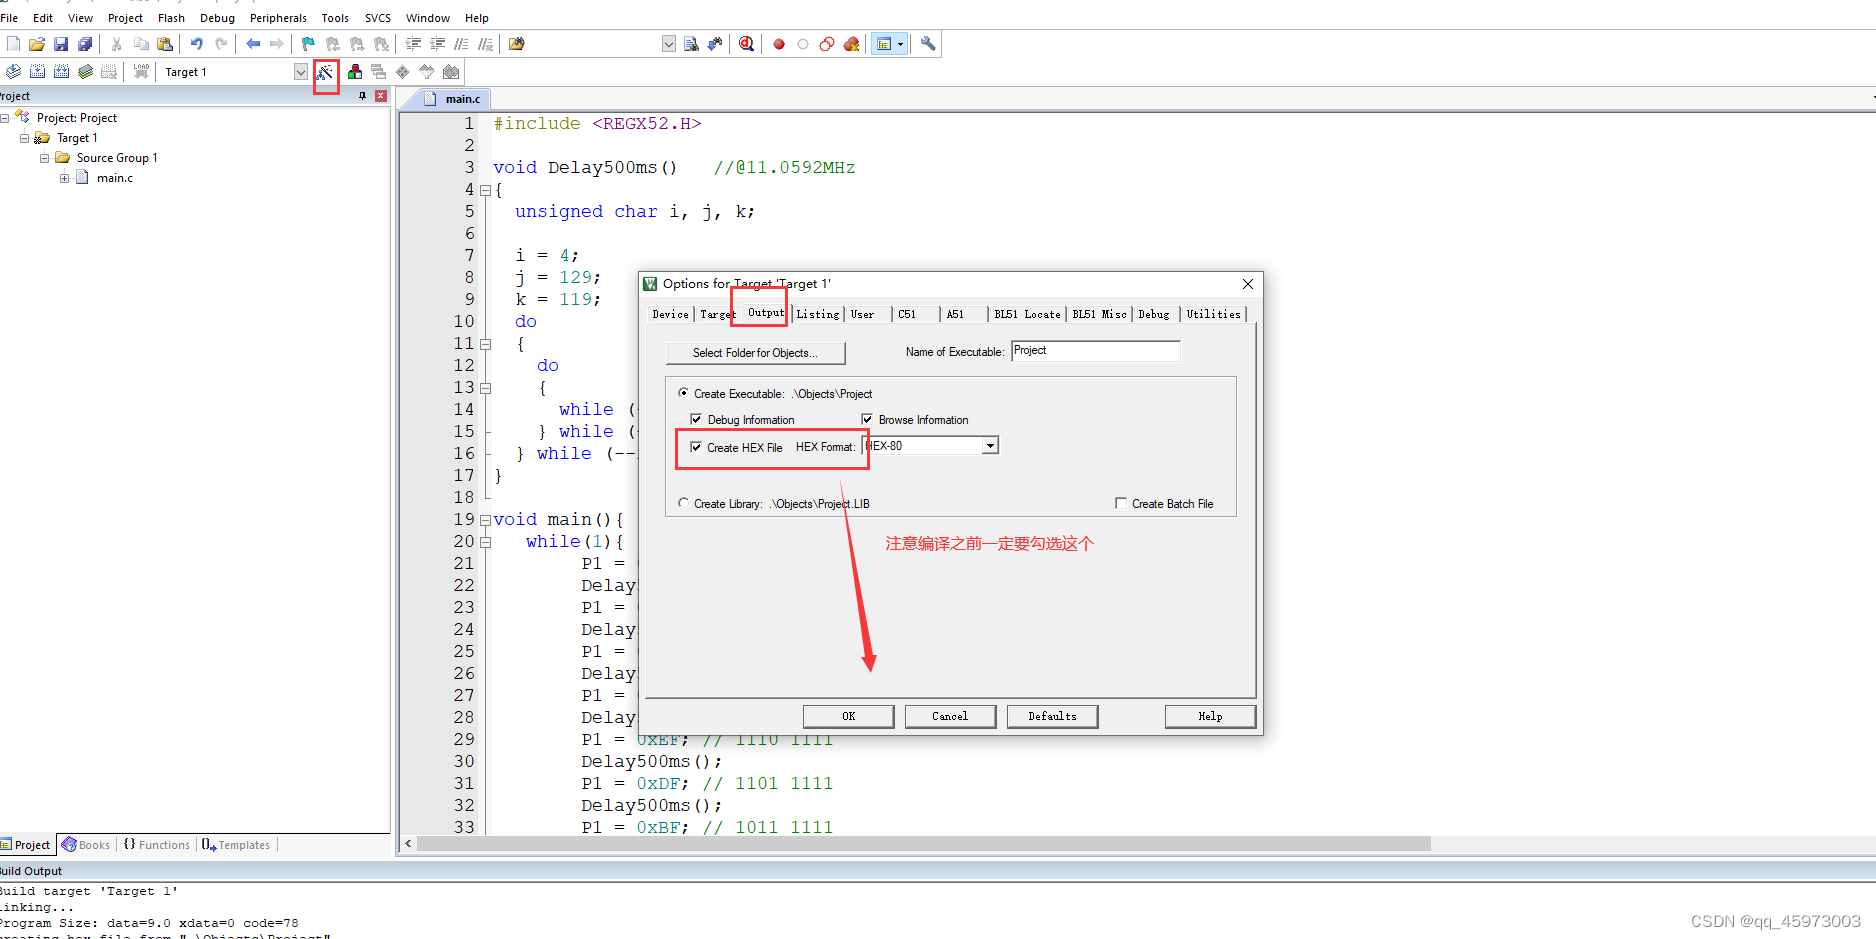Save the current file
Screen dimensions: 1876x939
(x=61, y=44)
